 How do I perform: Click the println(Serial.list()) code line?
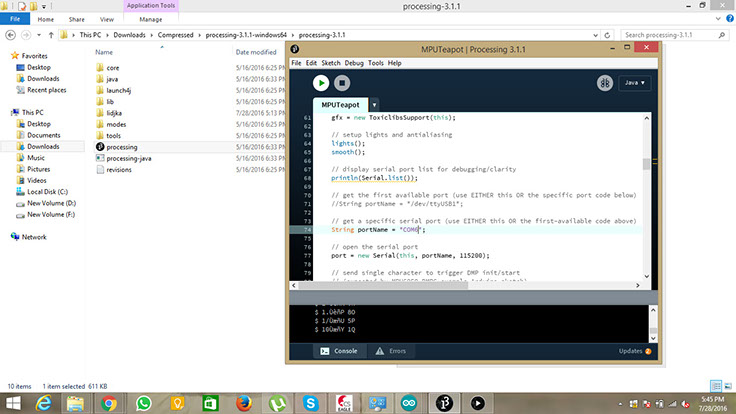[x=374, y=178]
